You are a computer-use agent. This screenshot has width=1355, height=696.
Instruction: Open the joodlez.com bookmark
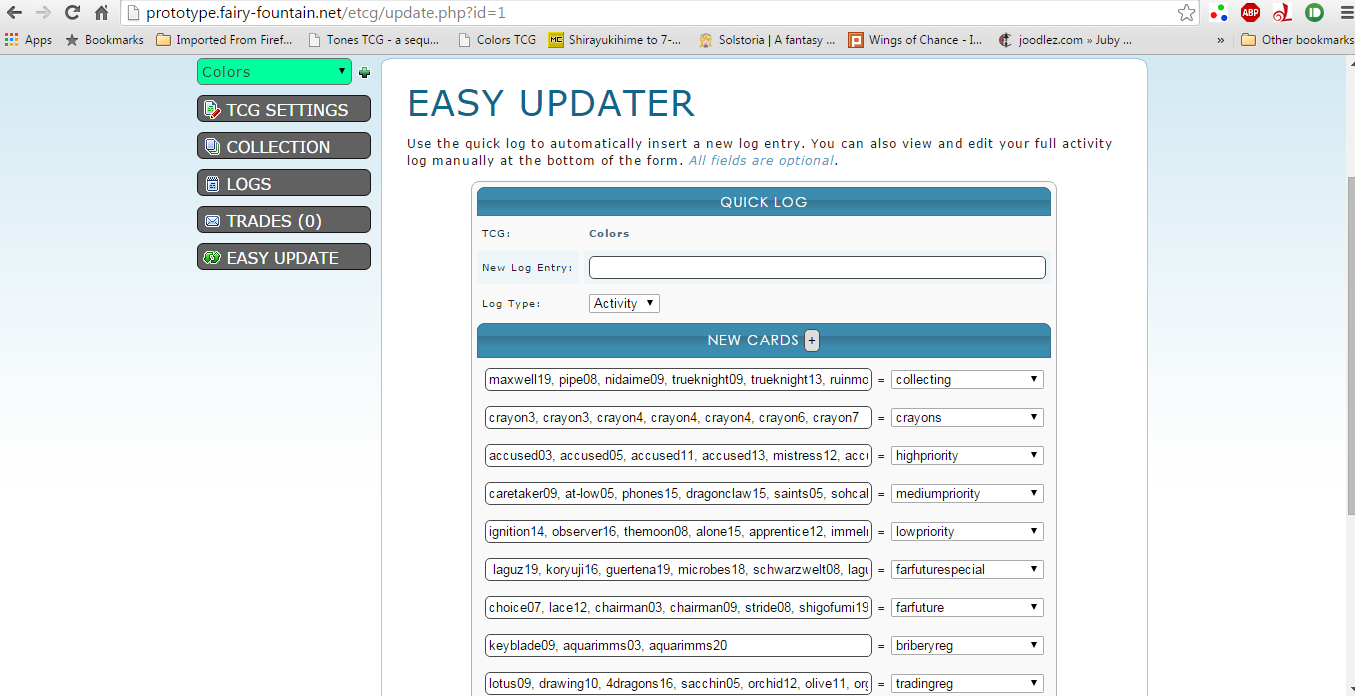1065,40
